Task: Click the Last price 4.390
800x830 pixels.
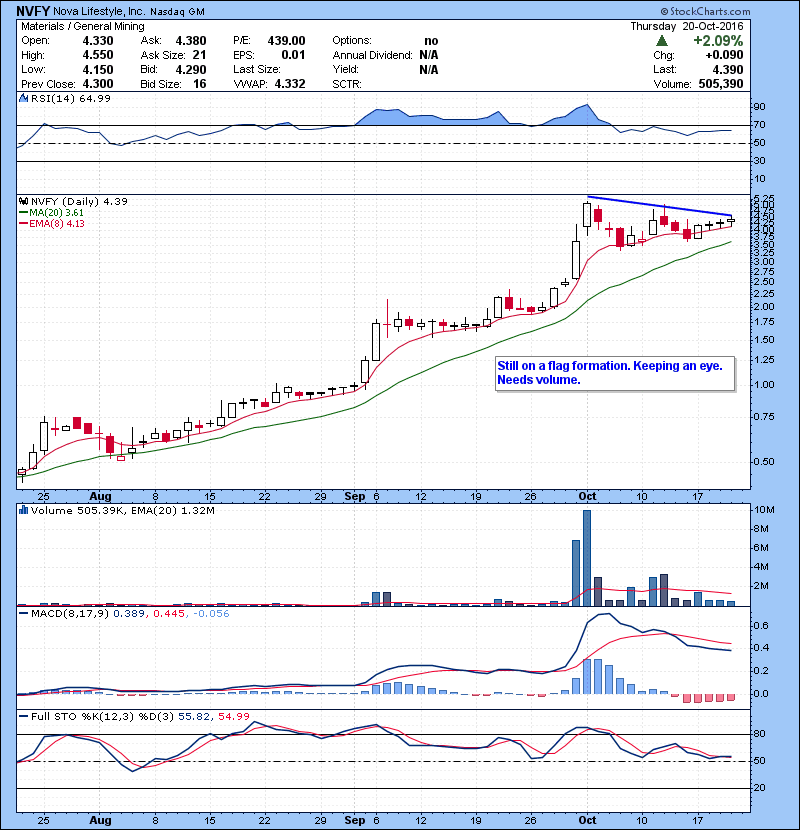Action: click(x=728, y=69)
